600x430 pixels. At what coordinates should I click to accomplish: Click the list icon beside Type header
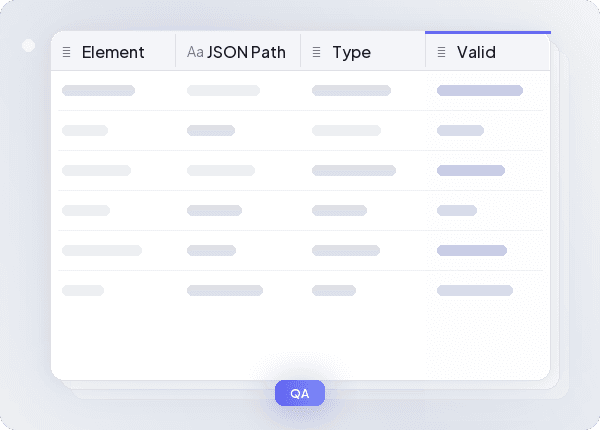(x=316, y=53)
